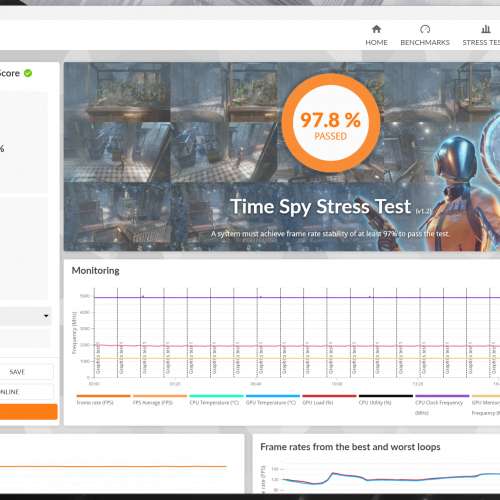Screen dimensions: 500x500
Task: Click the green valid score checkmark icon
Action: click(28, 73)
